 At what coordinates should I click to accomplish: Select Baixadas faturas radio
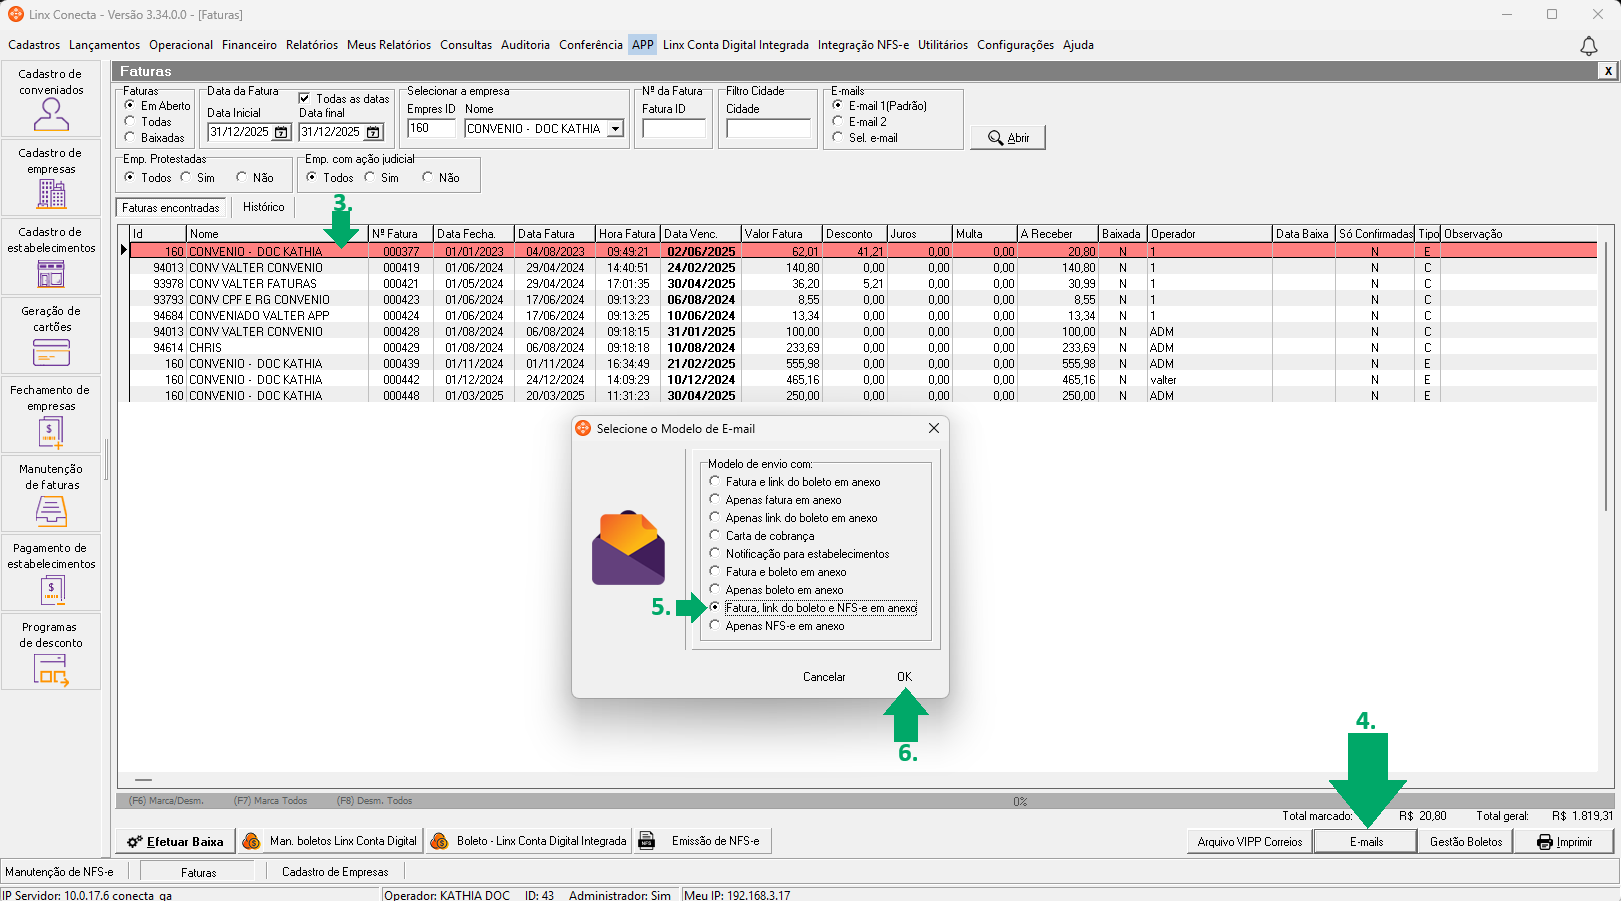(130, 137)
